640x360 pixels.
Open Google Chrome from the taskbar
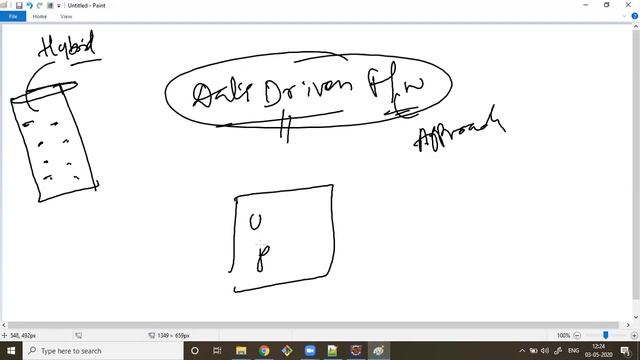coord(264,351)
